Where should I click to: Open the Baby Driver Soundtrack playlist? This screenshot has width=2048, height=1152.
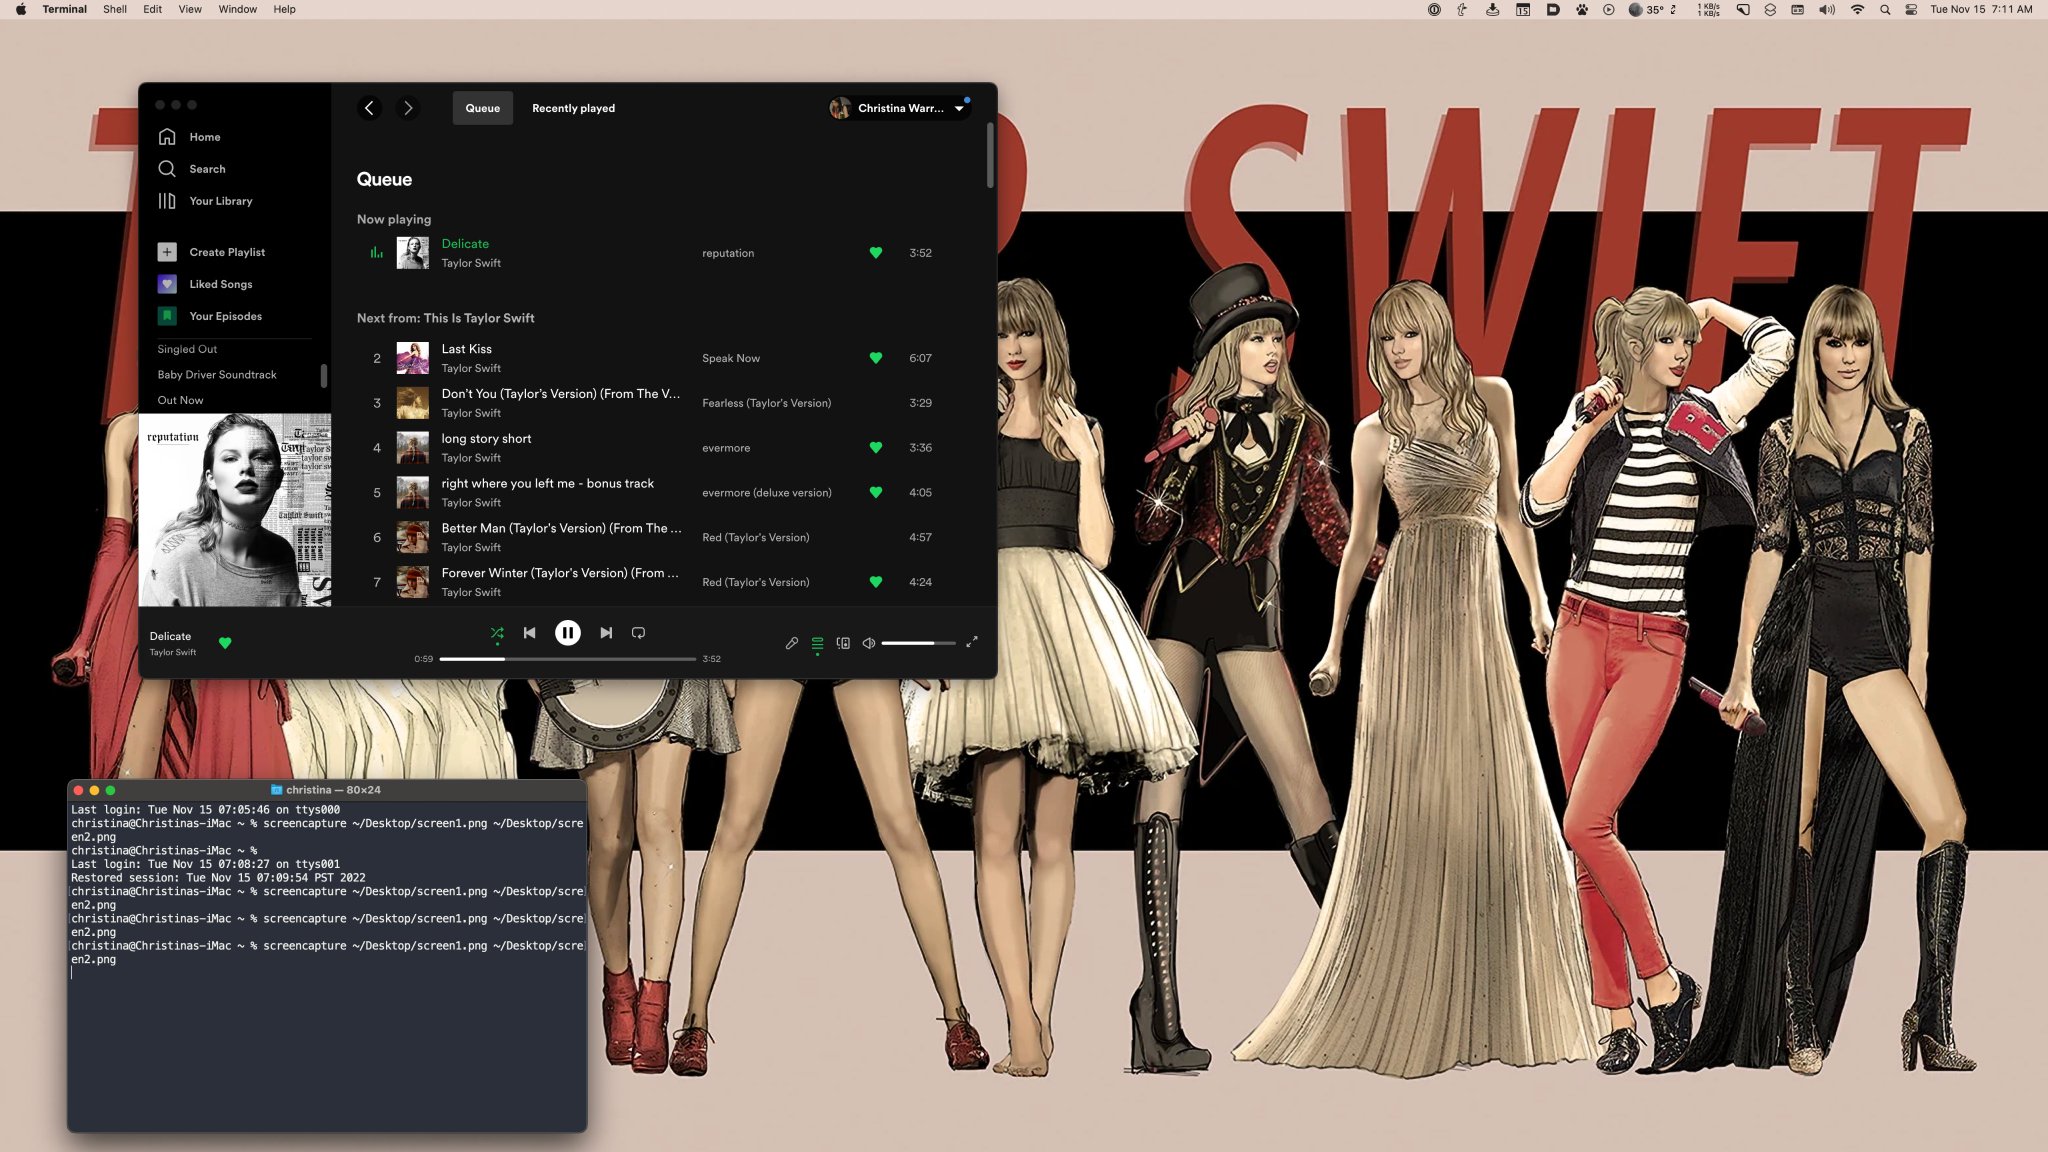(217, 375)
